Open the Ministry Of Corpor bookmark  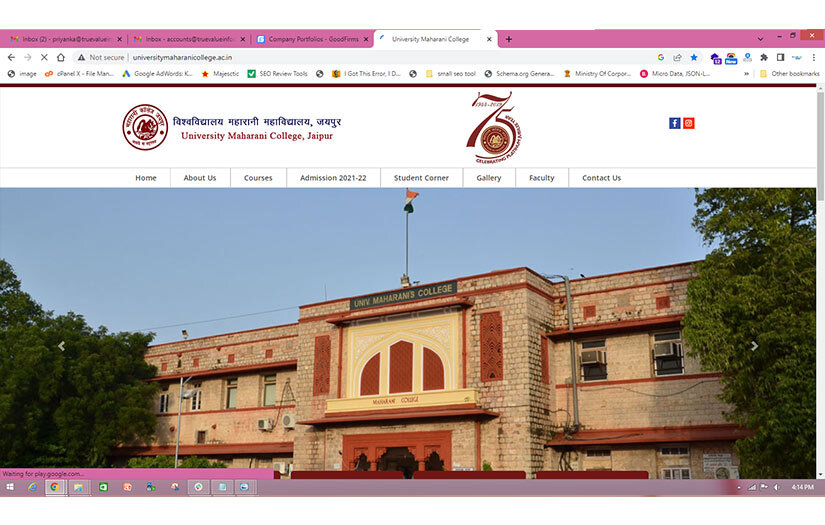point(597,74)
